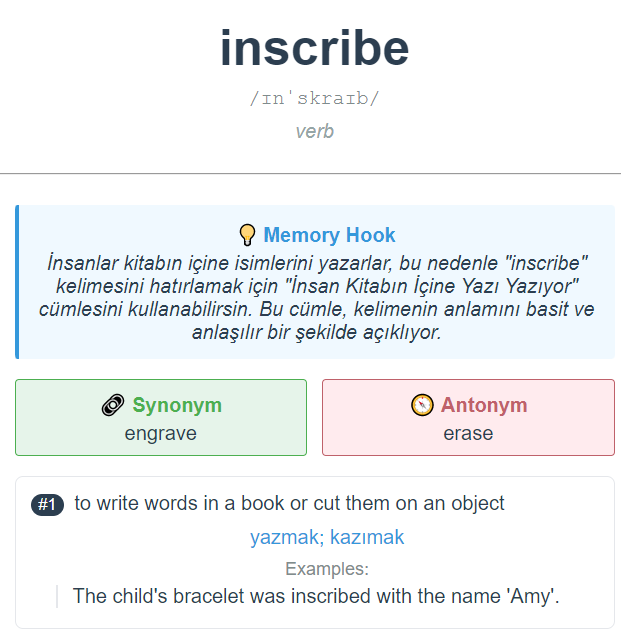The width and height of the screenshot is (621, 638).
Task: Select the #1 definition number badge
Action: click(x=47, y=505)
